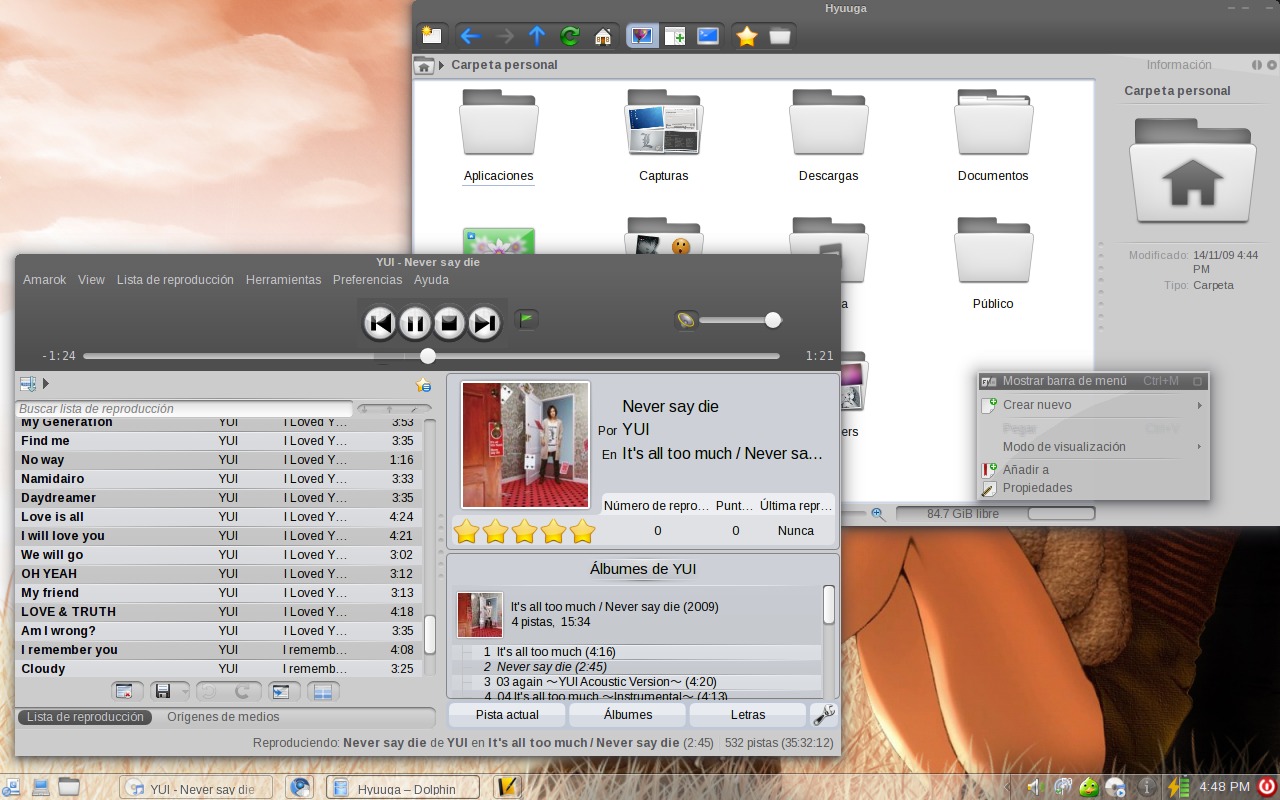Image resolution: width=1280 pixels, height=800 pixels.
Task: Click the save playlist floppy icon
Action: click(163, 691)
